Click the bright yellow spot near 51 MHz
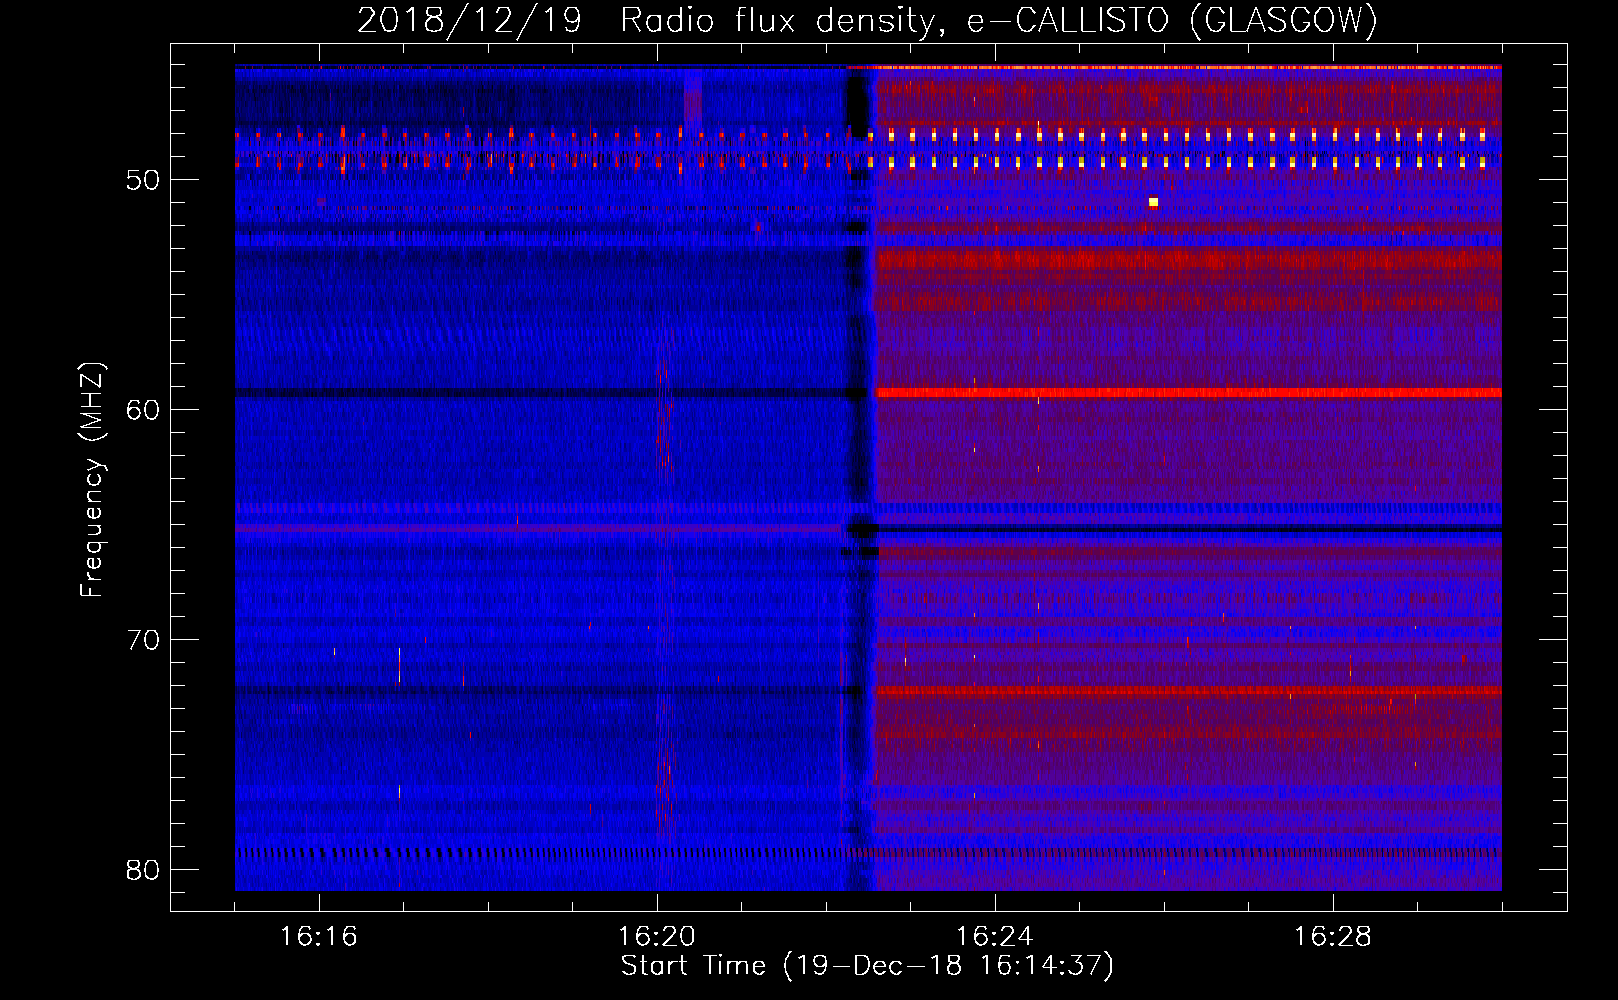 (x=1153, y=202)
